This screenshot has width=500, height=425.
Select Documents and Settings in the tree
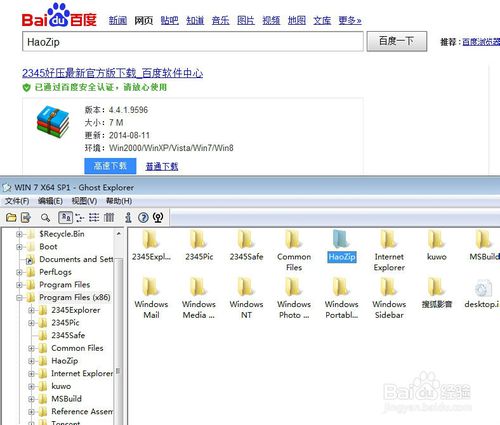76,259
